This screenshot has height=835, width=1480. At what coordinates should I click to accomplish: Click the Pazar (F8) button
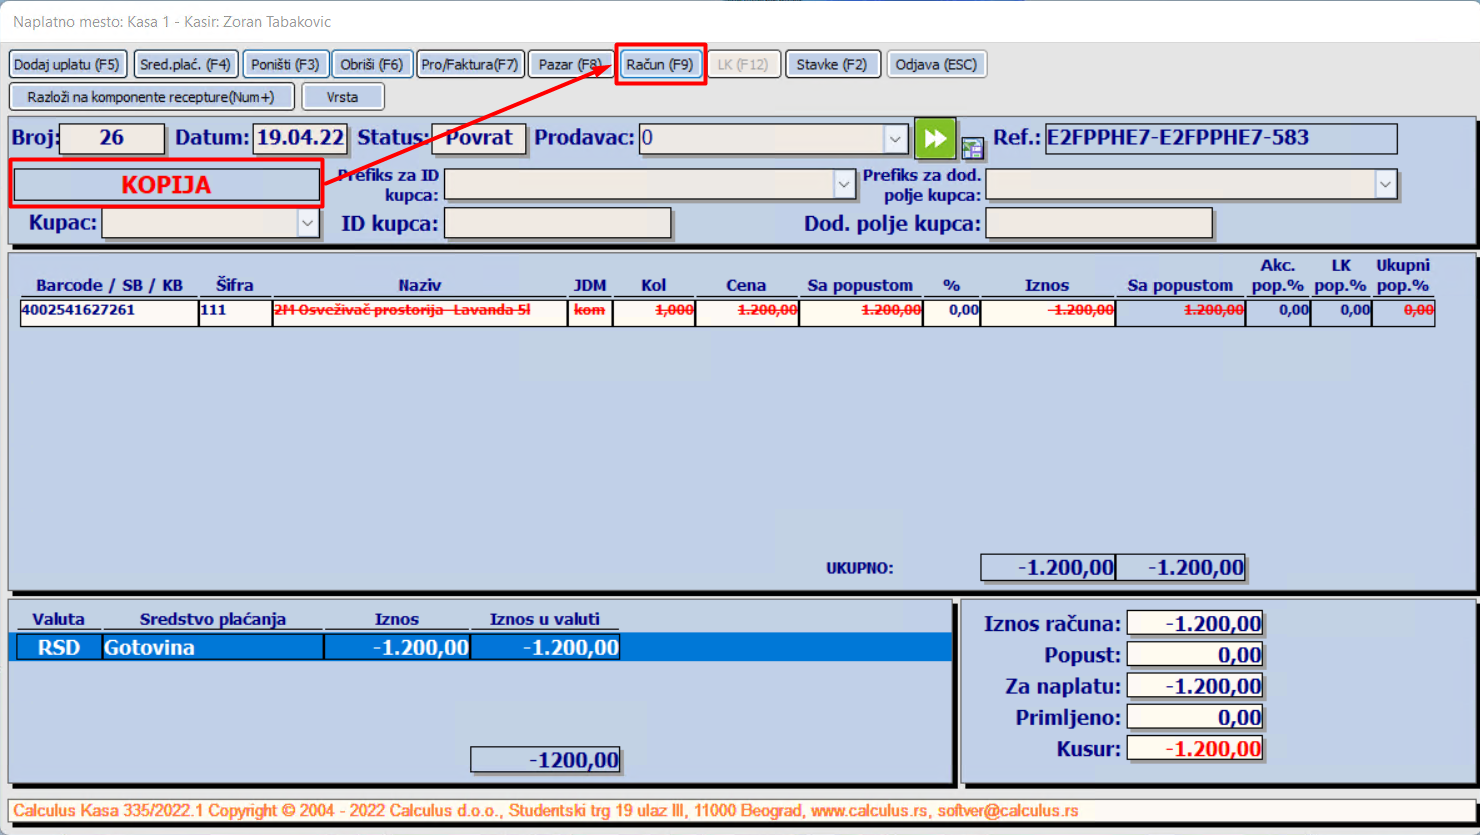click(569, 65)
